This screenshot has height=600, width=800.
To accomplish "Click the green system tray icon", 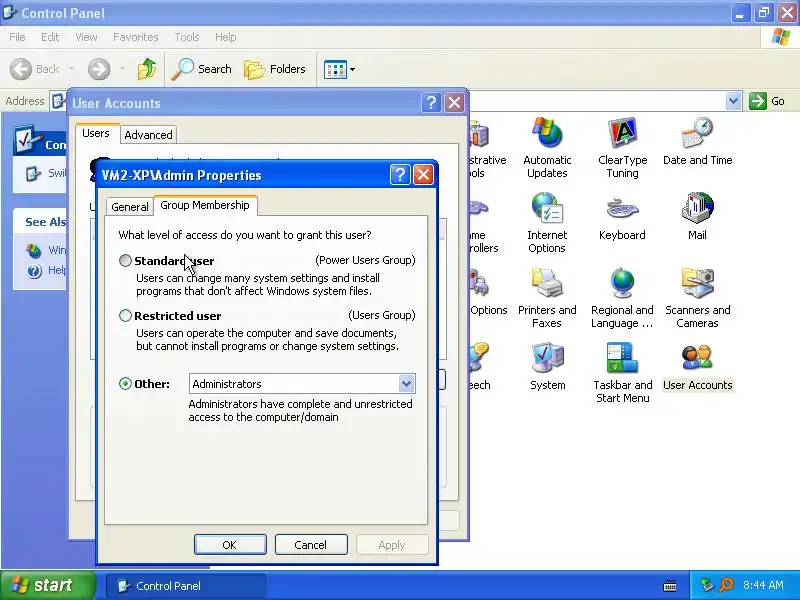I will (x=707, y=585).
